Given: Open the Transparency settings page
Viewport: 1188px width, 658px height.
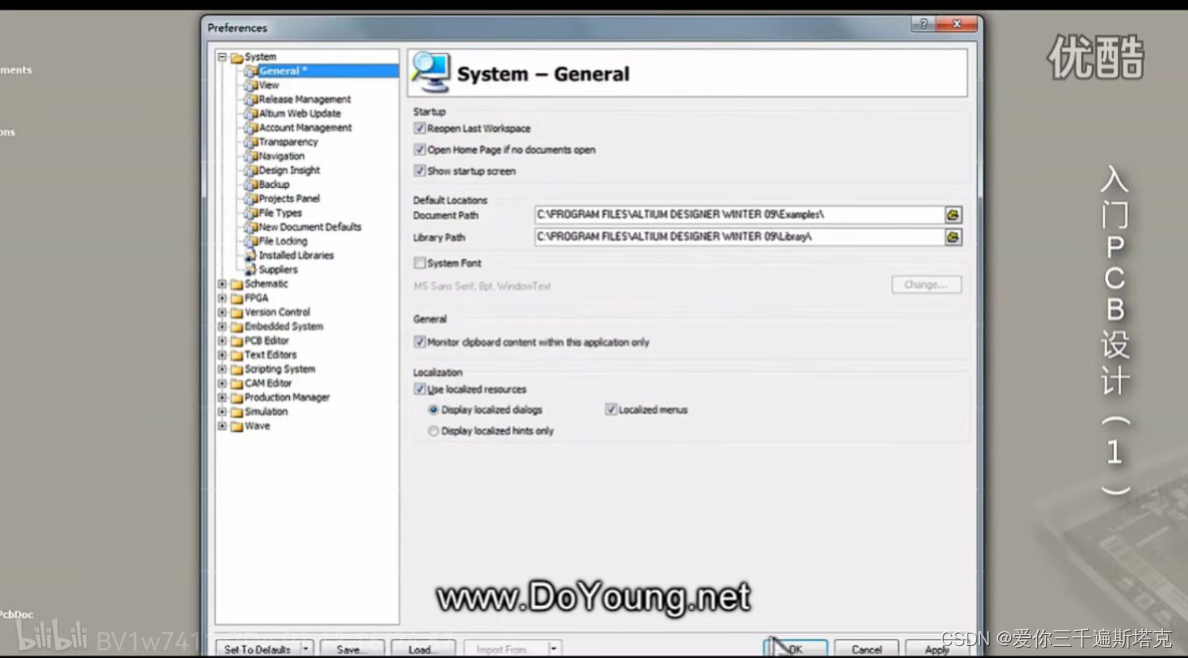Looking at the screenshot, I should click(x=288, y=142).
